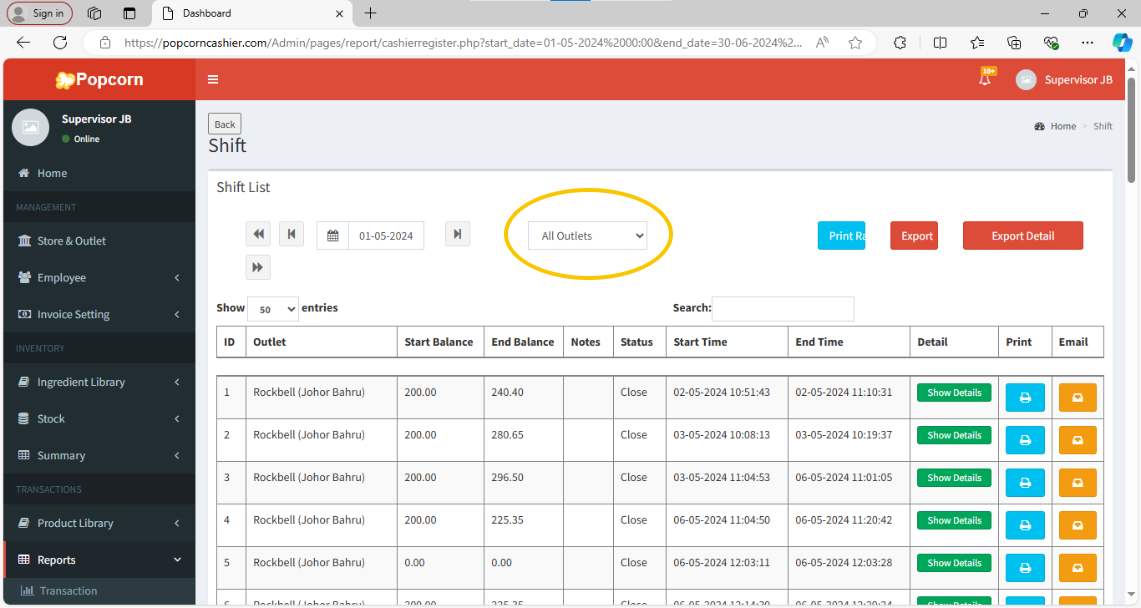Email shift row 3 report
1141x608 pixels.
tap(1078, 483)
